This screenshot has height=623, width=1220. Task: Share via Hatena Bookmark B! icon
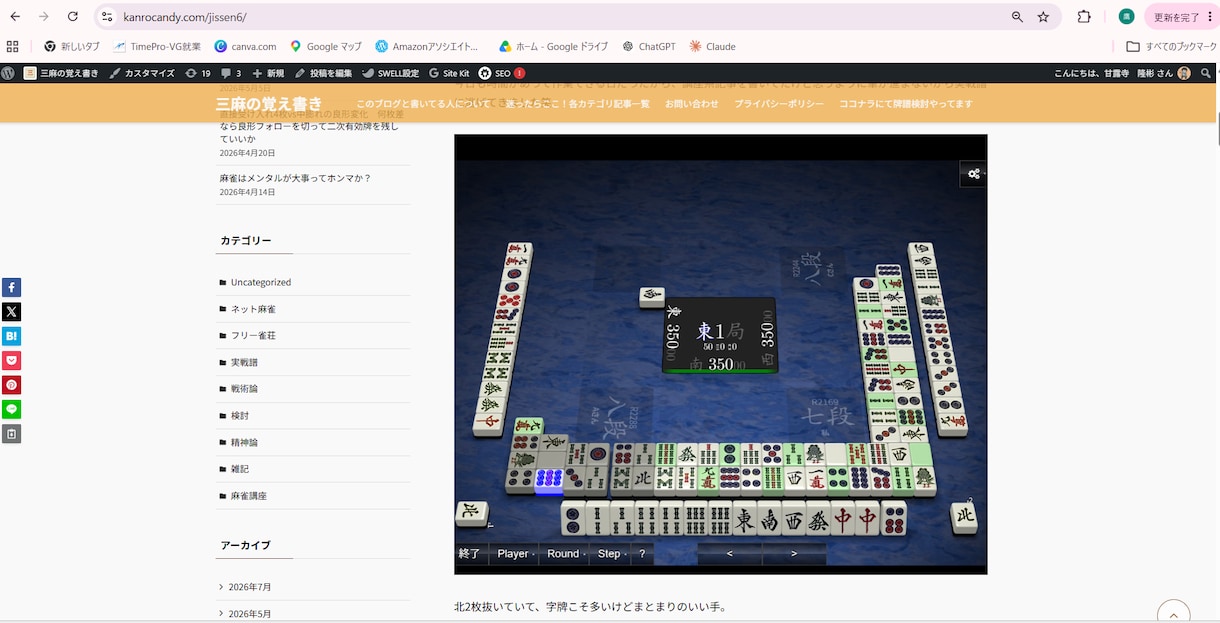11,336
